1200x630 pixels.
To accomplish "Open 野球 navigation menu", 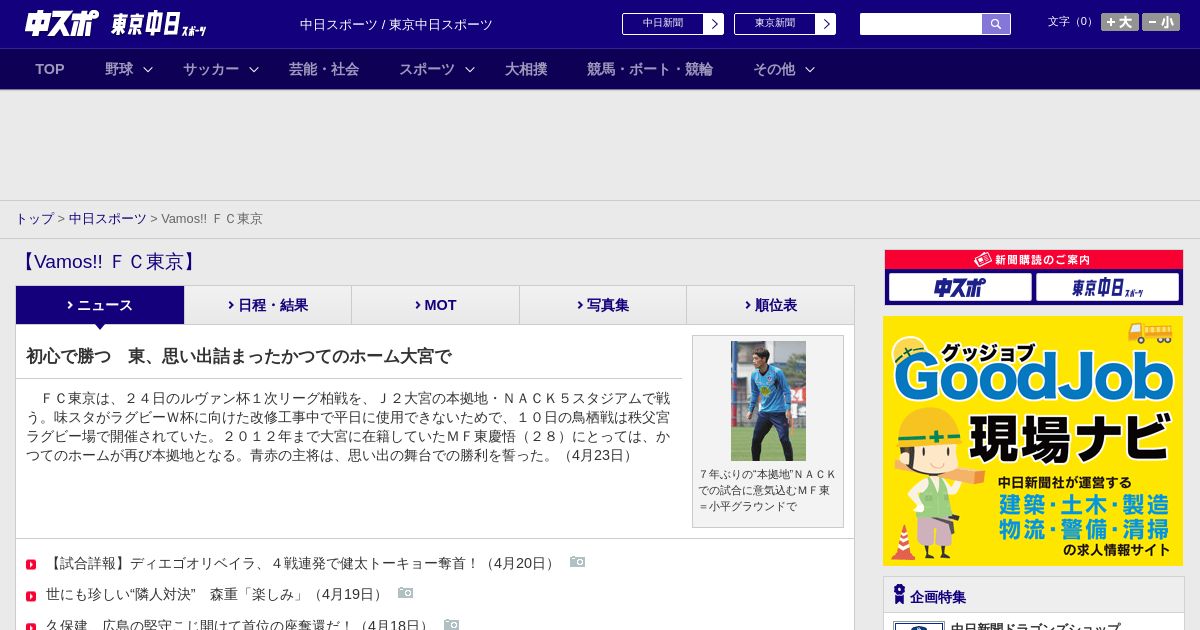I will [x=119, y=69].
